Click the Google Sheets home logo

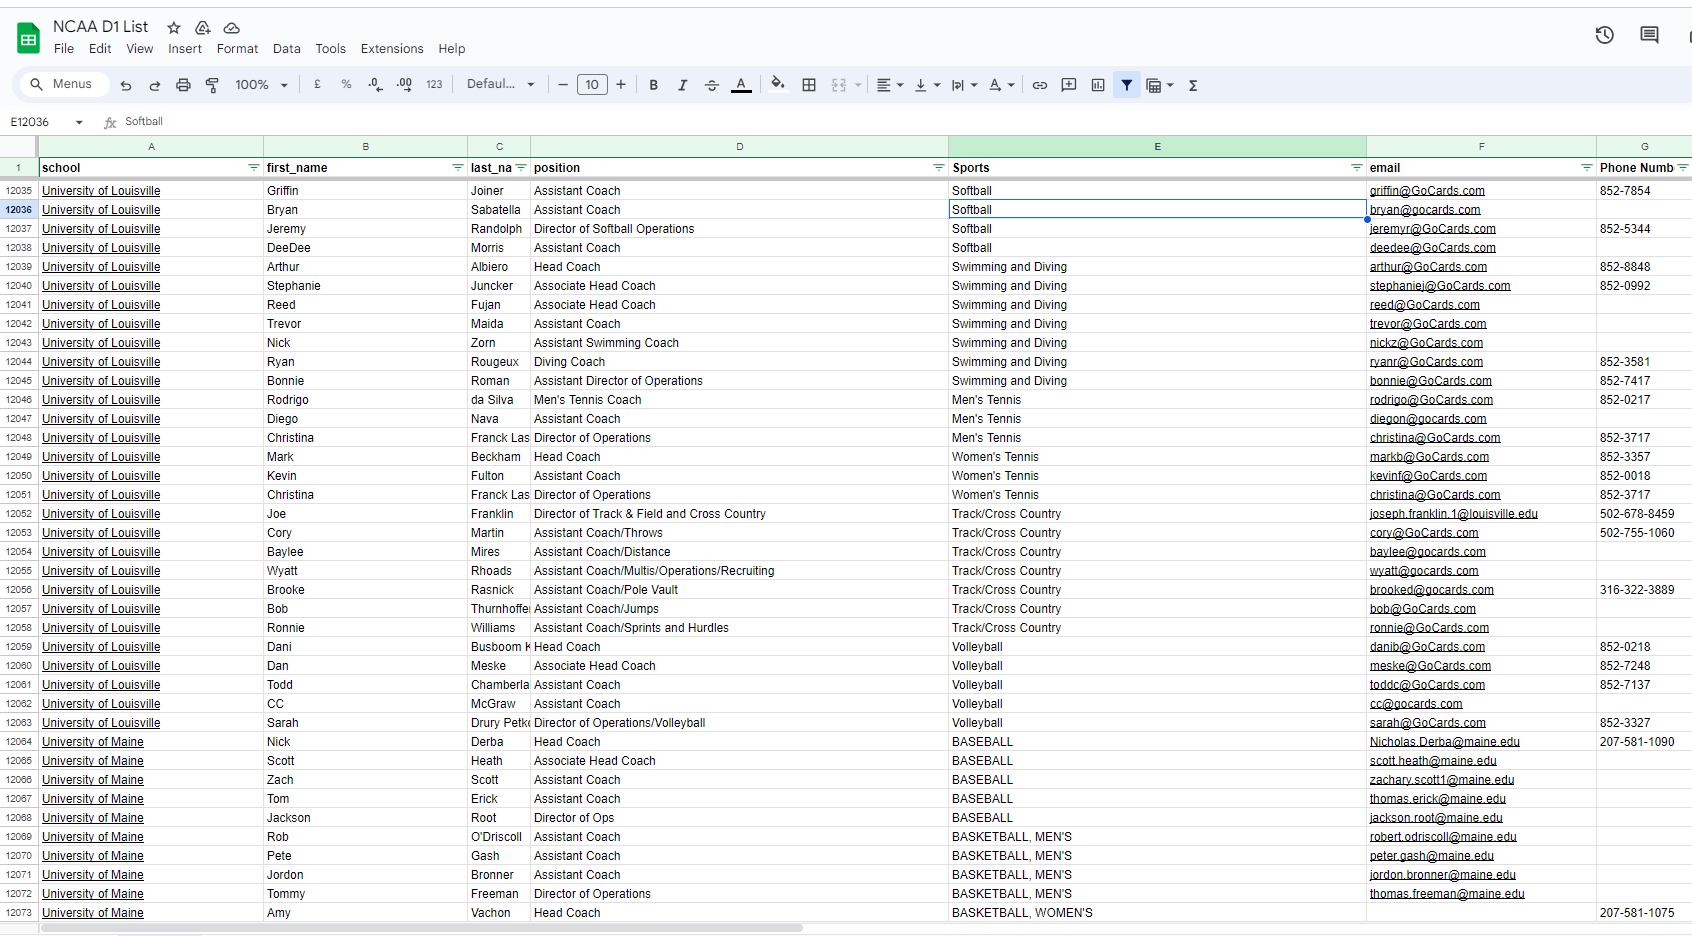(x=28, y=38)
